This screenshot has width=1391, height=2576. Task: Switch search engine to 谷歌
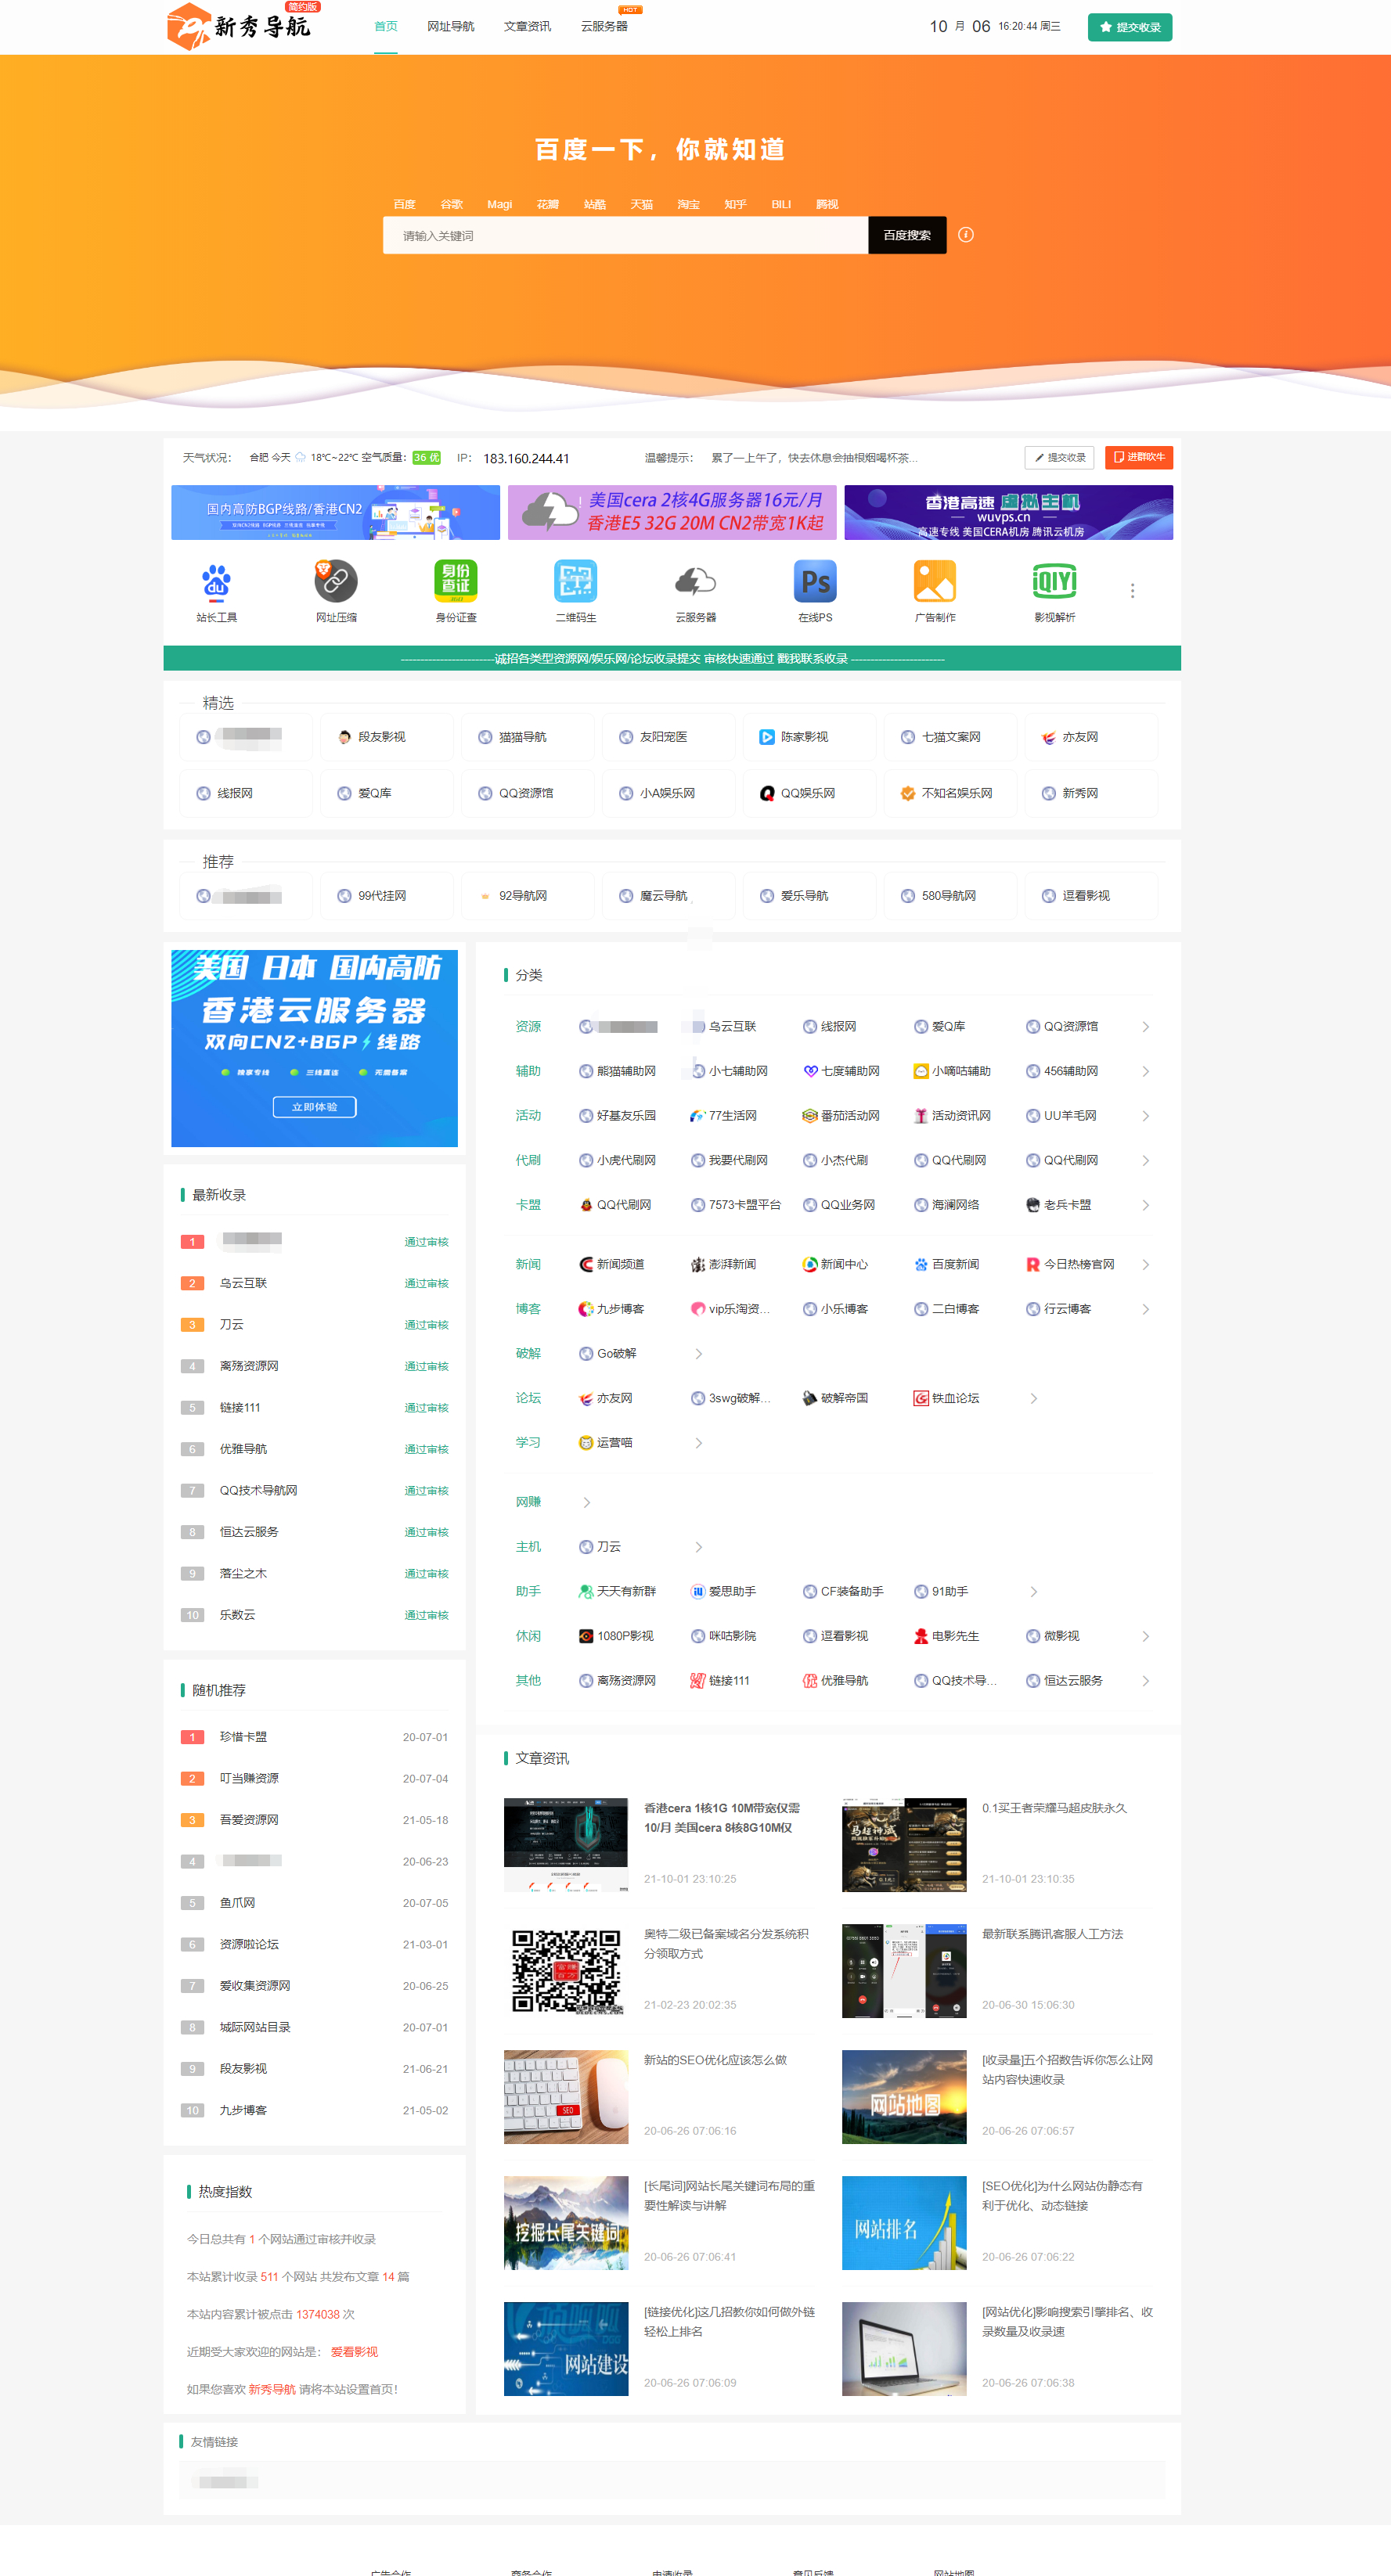(452, 204)
